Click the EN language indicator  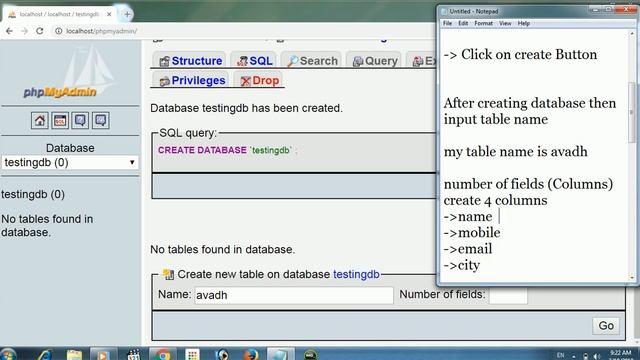(x=561, y=355)
